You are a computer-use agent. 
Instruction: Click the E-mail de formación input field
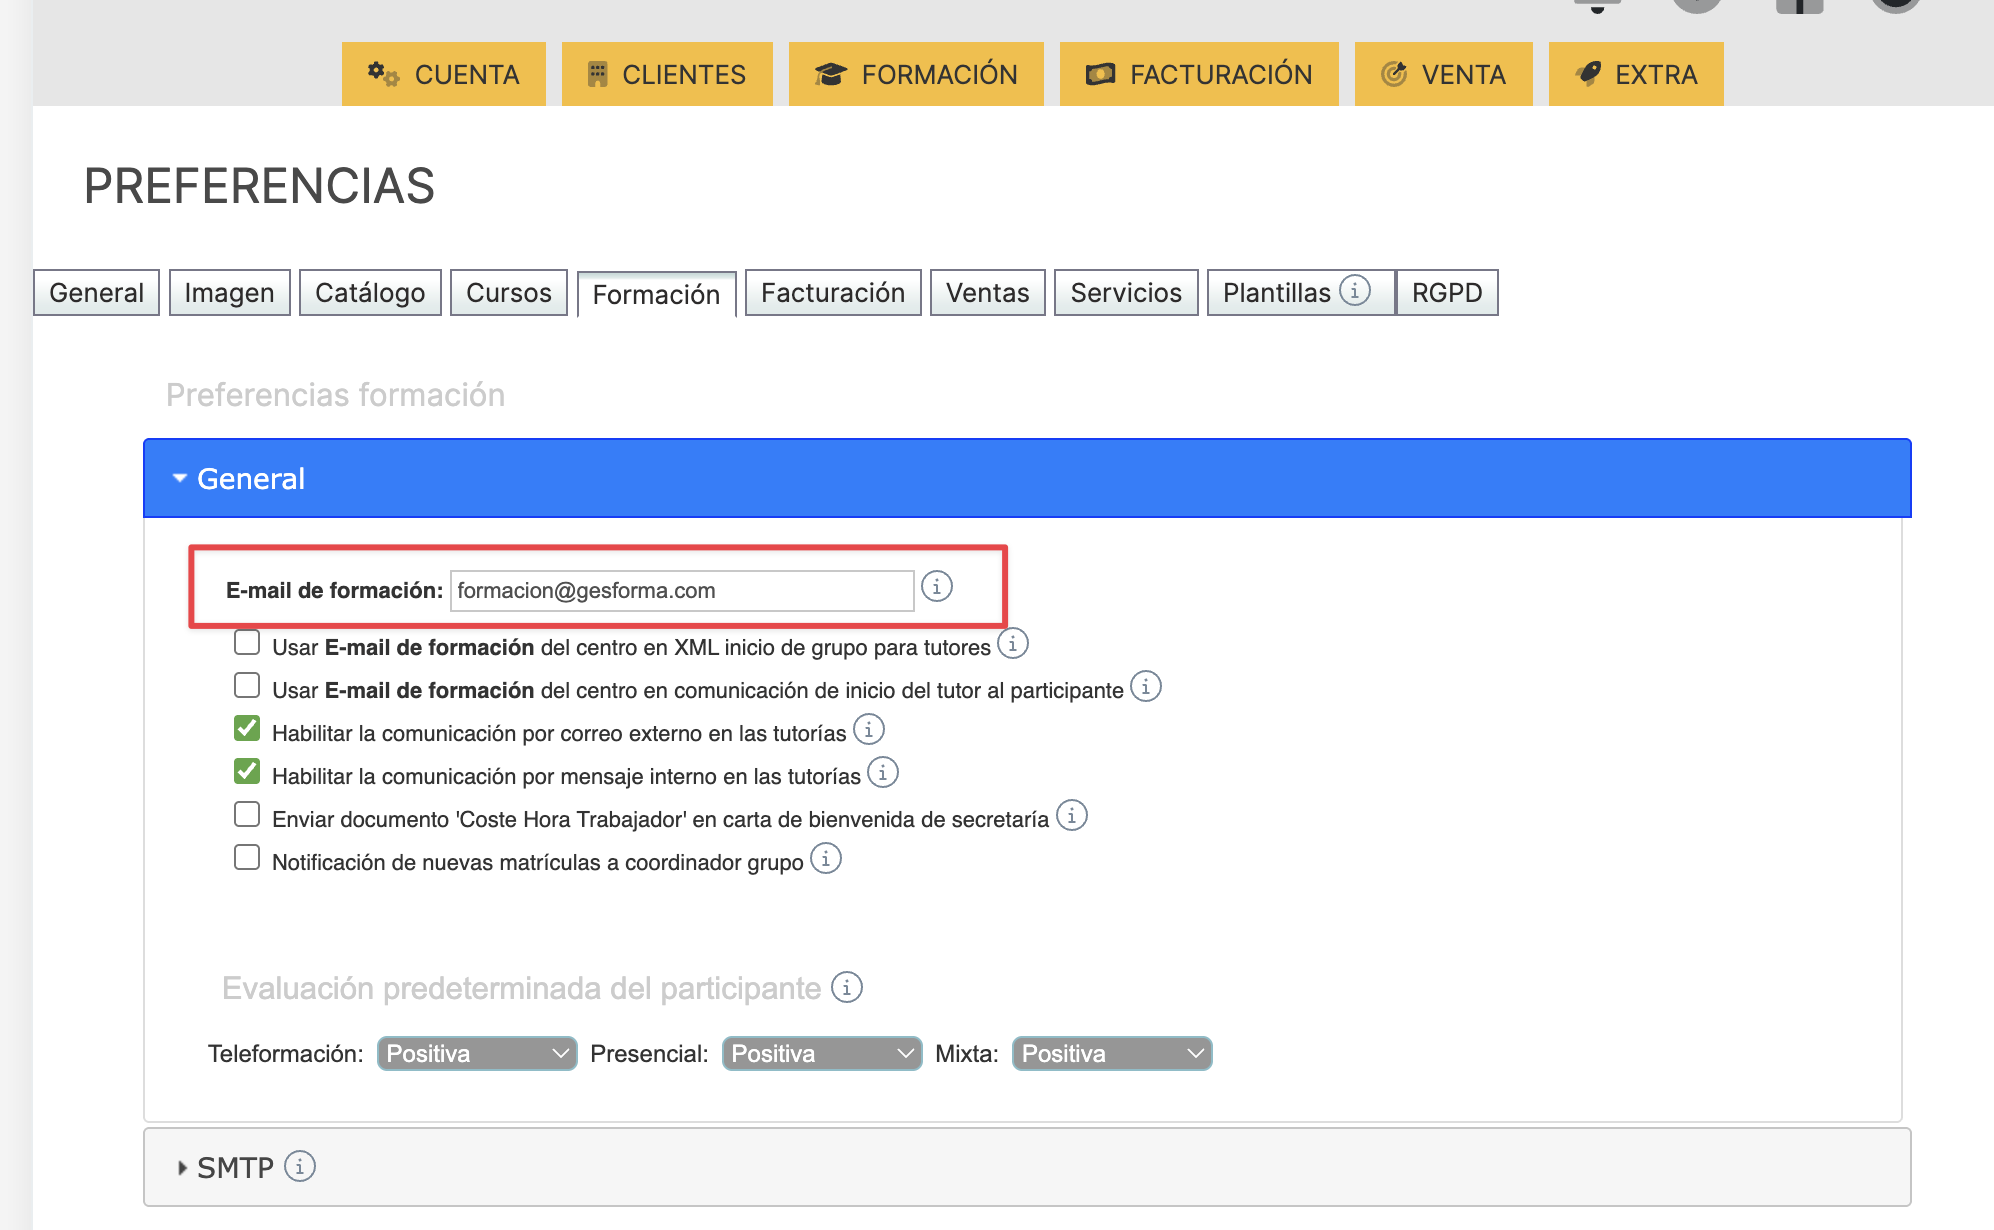pyautogui.click(x=681, y=591)
